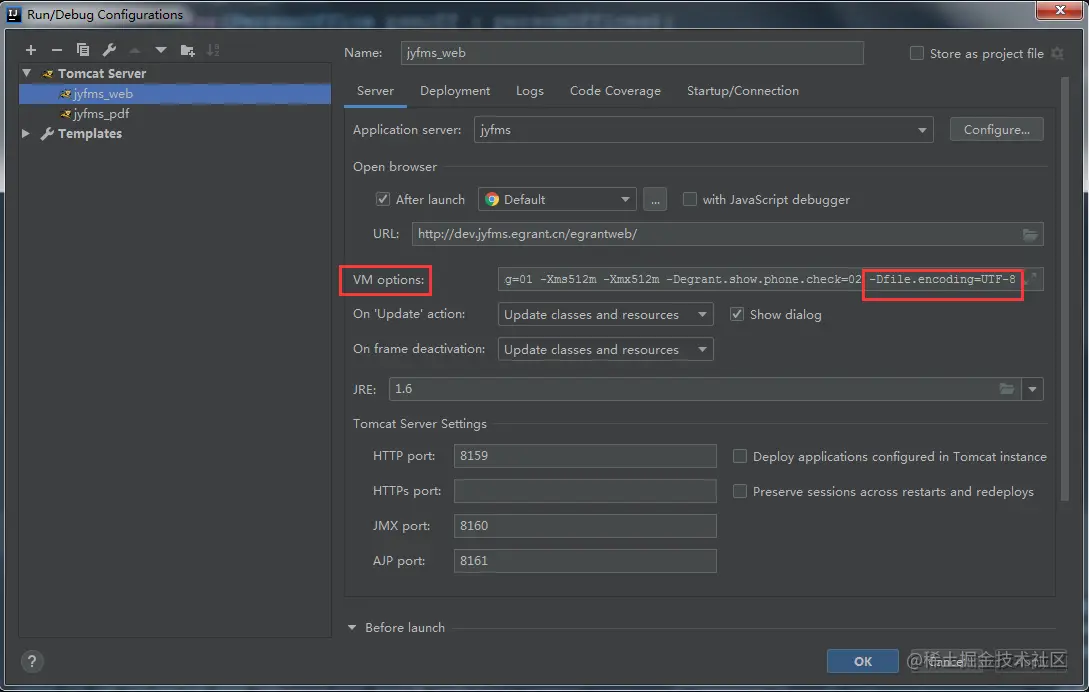Switch to the Startup/Connection tab

tap(742, 91)
